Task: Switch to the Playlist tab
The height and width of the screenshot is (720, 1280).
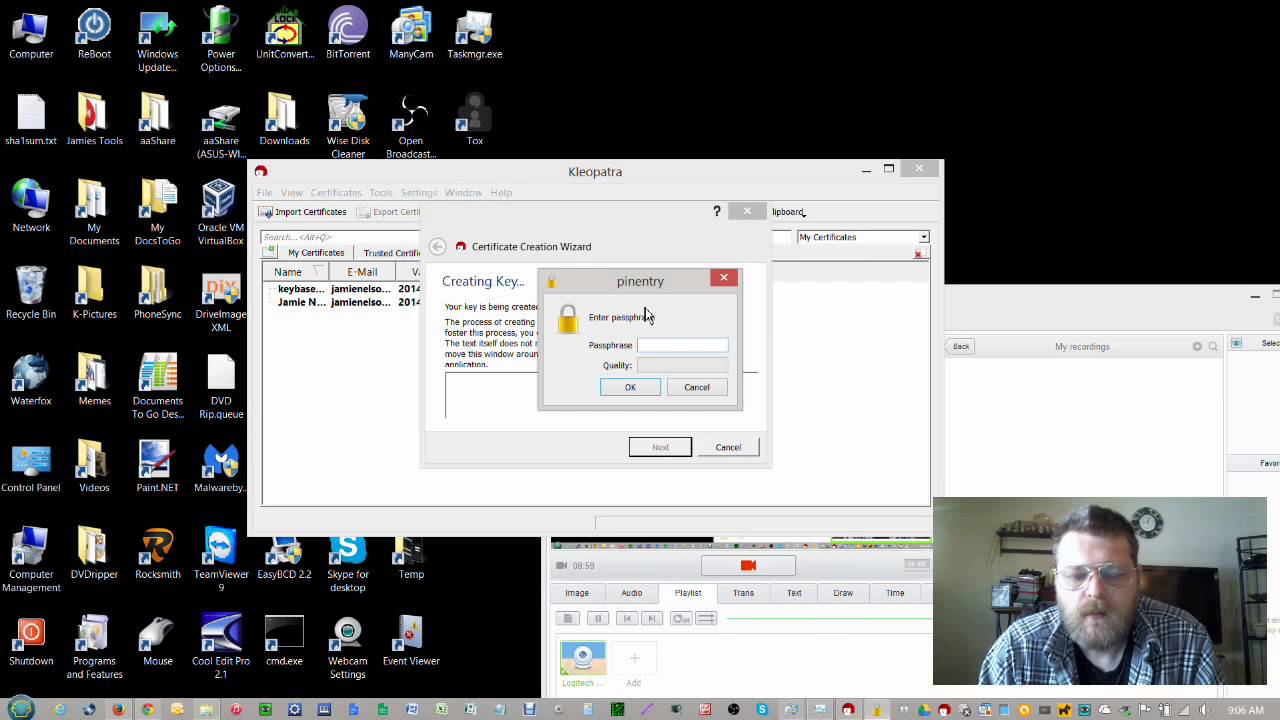Action: (688, 593)
